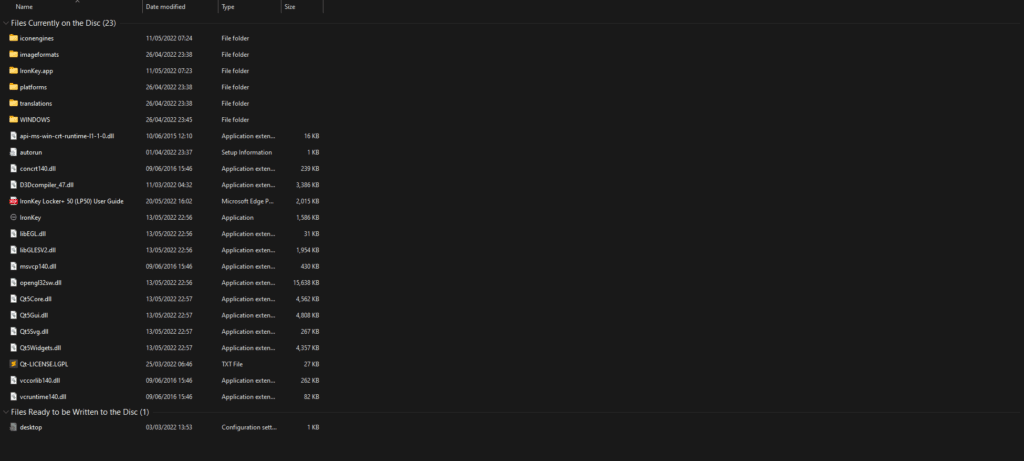The height and width of the screenshot is (461, 1024).
Task: Click the Name column header
Action: 25,7
